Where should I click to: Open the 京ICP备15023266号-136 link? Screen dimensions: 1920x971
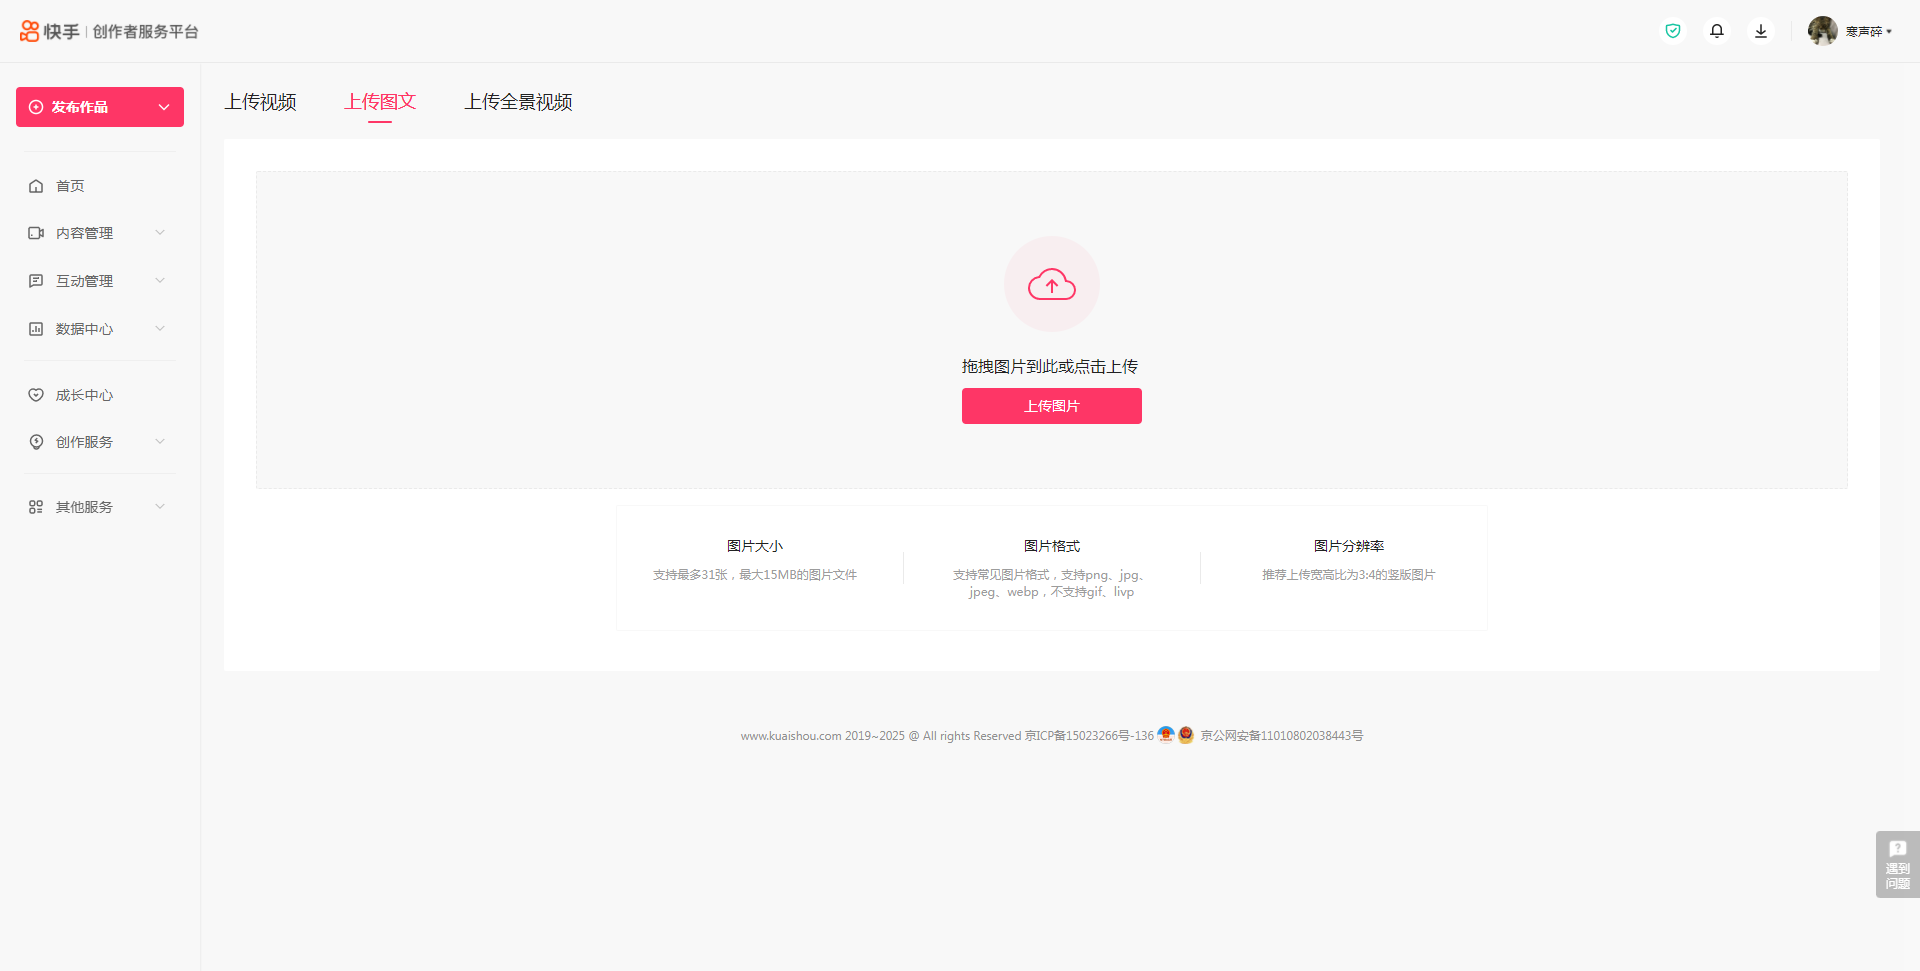[x=1089, y=736]
